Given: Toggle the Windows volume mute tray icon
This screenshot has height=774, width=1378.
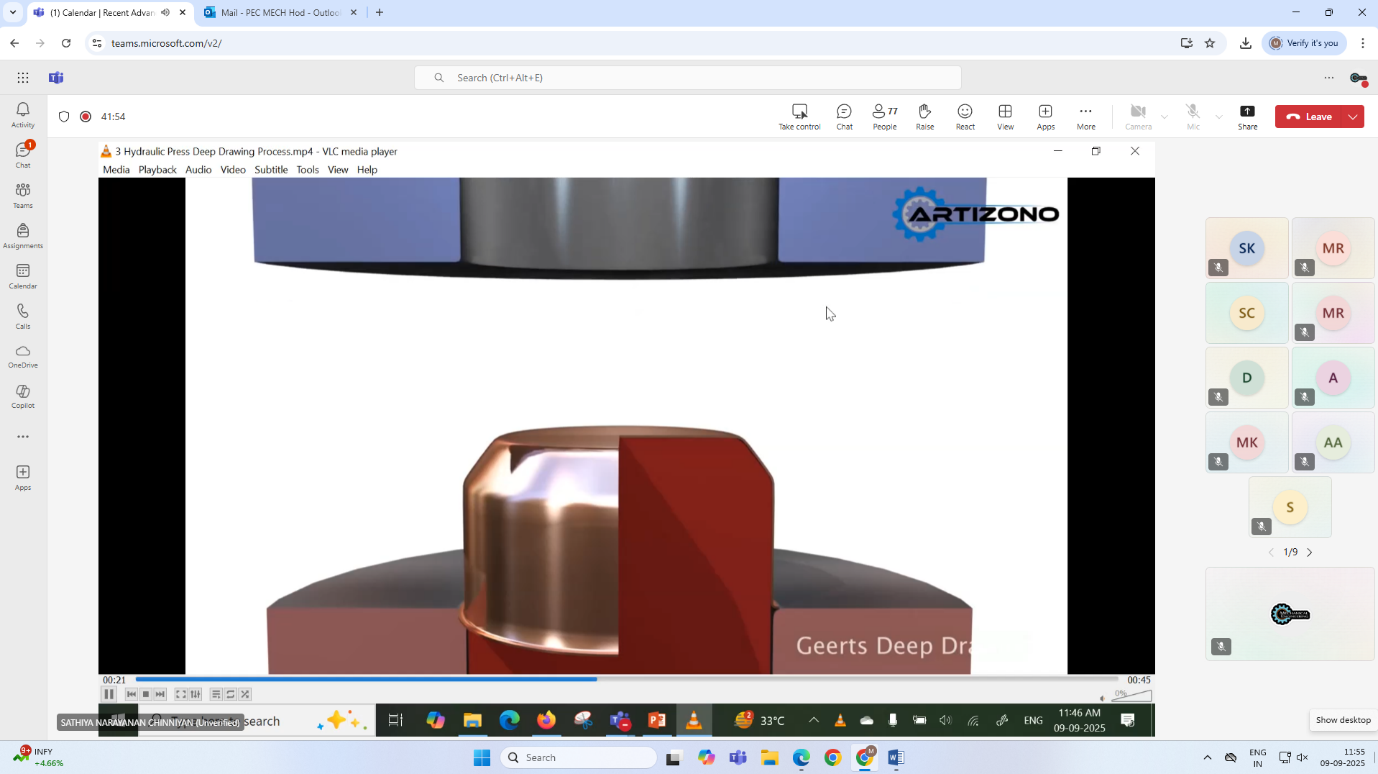Looking at the screenshot, I should pyautogui.click(x=1302, y=757).
